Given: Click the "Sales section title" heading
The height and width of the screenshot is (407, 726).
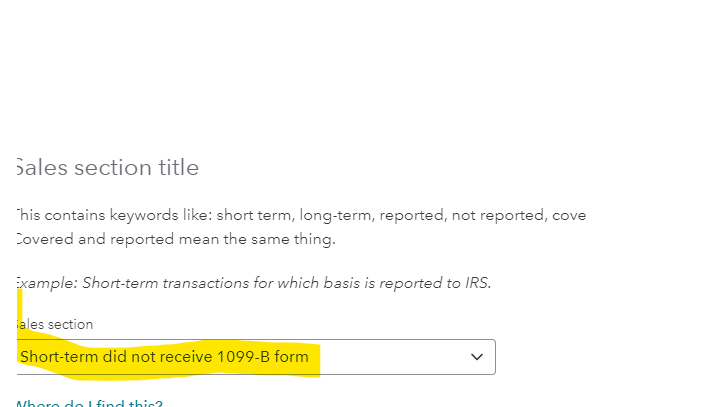Looking at the screenshot, I should point(108,167).
